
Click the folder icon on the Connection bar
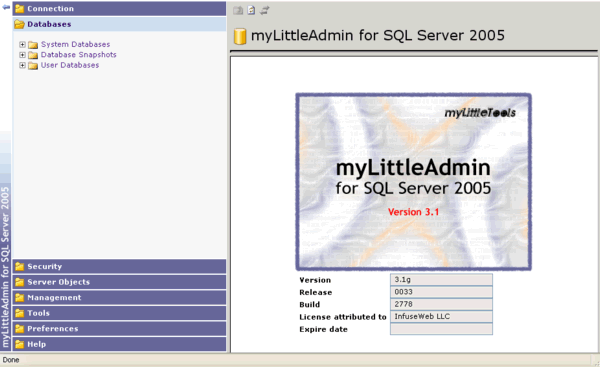click(x=20, y=8)
